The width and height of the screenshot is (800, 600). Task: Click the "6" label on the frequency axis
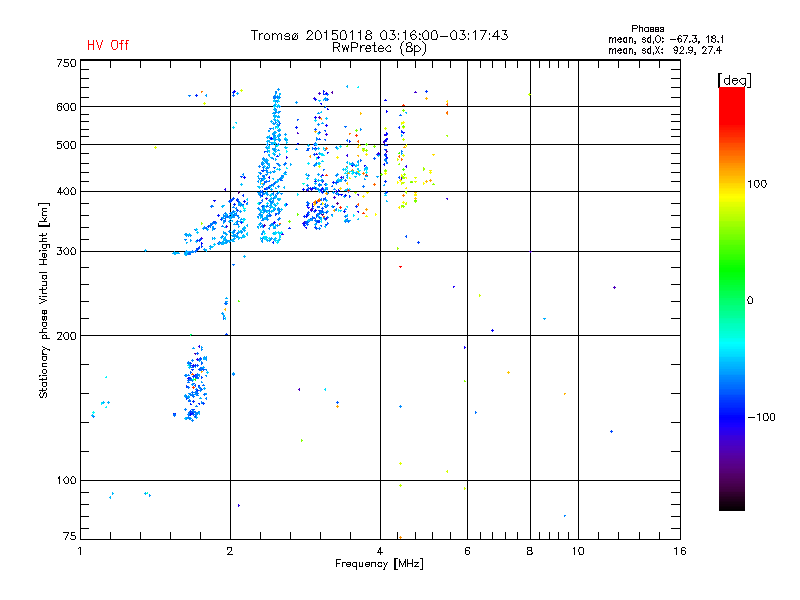pyautogui.click(x=467, y=551)
